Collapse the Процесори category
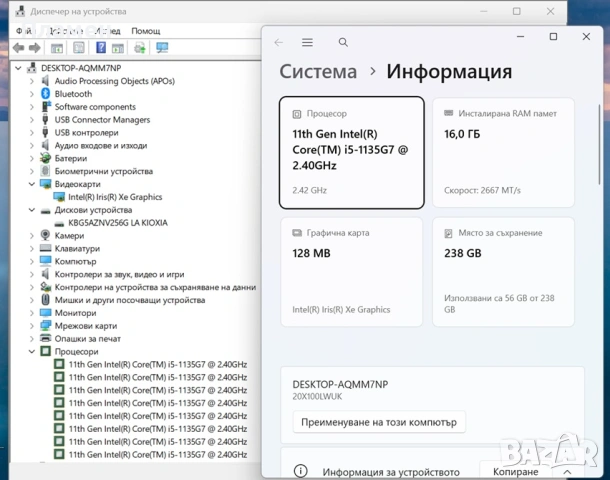Screen dimensions: 610x480 (32, 352)
